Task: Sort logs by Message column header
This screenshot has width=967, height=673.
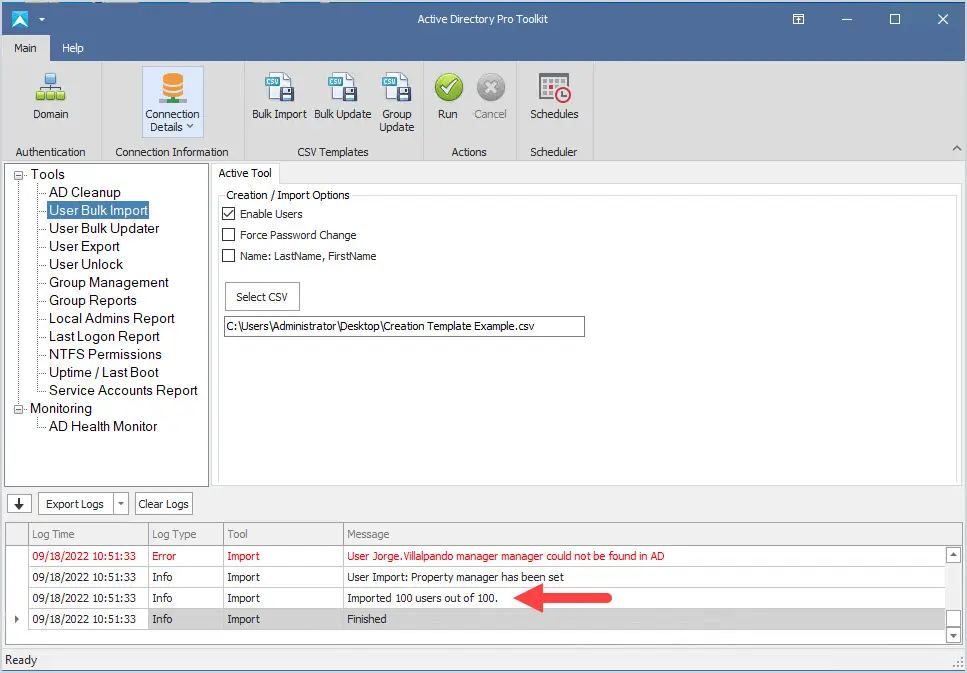Action: (652, 534)
